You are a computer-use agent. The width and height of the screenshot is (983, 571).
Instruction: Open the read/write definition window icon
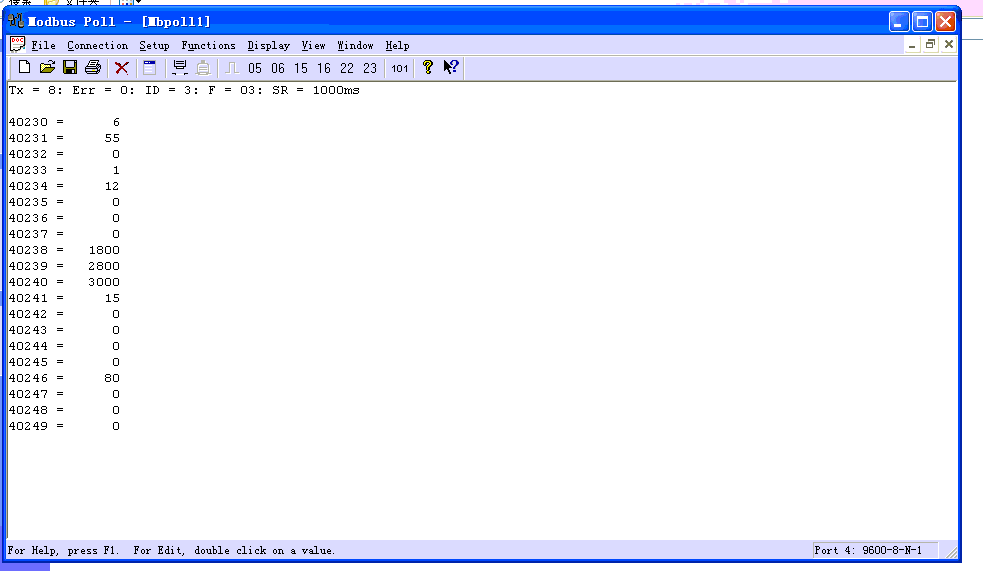(150, 68)
